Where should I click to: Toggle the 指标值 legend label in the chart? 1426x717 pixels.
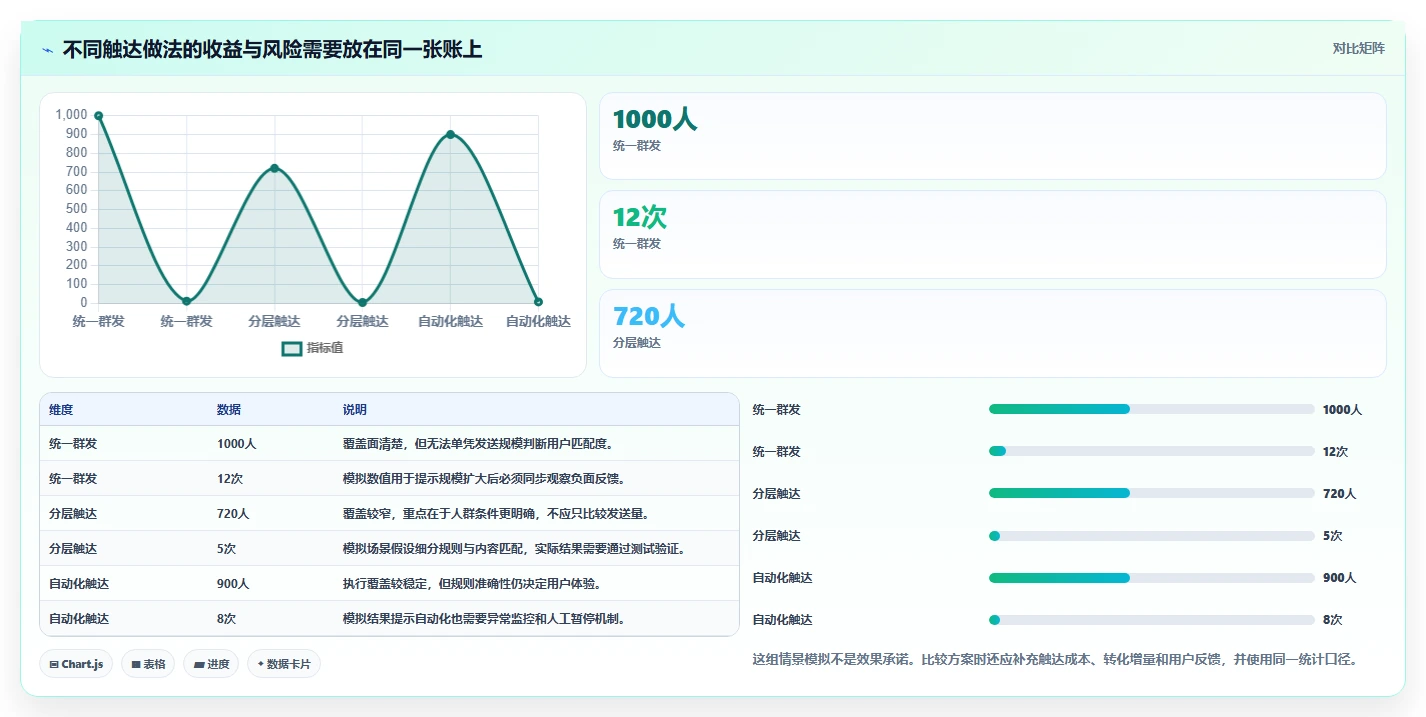(325, 348)
